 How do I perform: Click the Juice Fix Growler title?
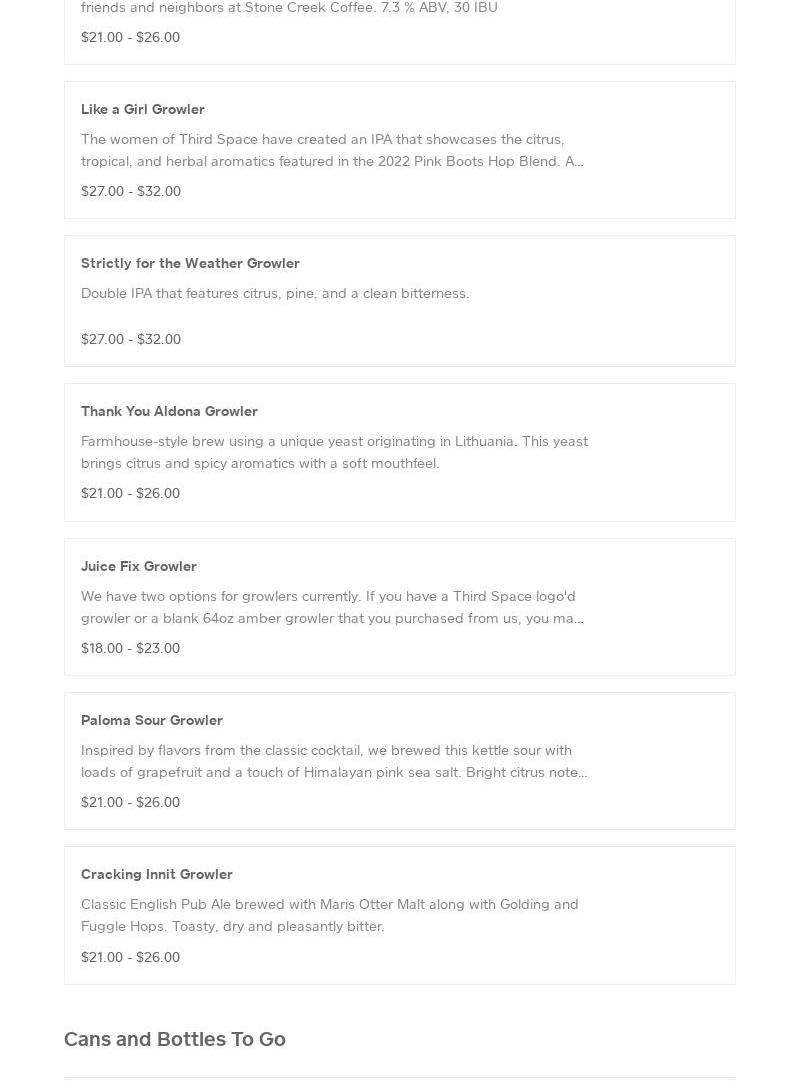139,566
